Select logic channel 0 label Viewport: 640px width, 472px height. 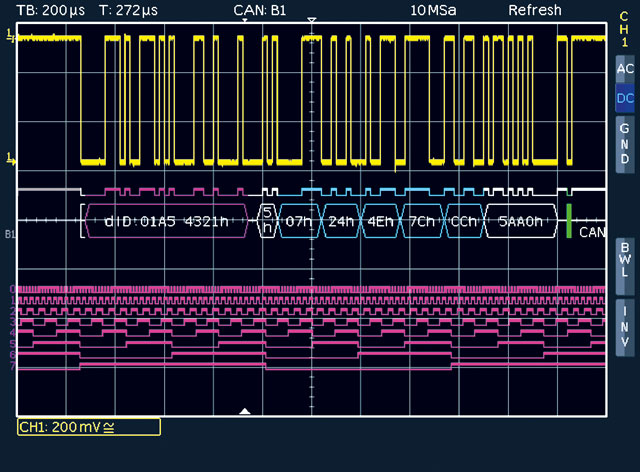(x=13, y=289)
